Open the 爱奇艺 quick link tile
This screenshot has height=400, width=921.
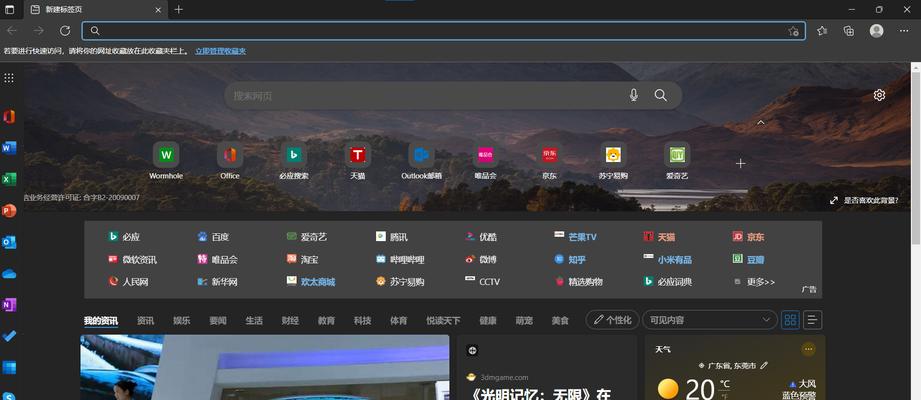coord(677,161)
